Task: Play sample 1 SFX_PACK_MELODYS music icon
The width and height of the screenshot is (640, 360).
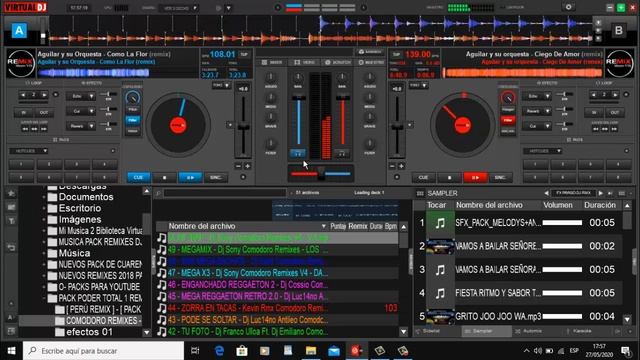Action: click(440, 223)
